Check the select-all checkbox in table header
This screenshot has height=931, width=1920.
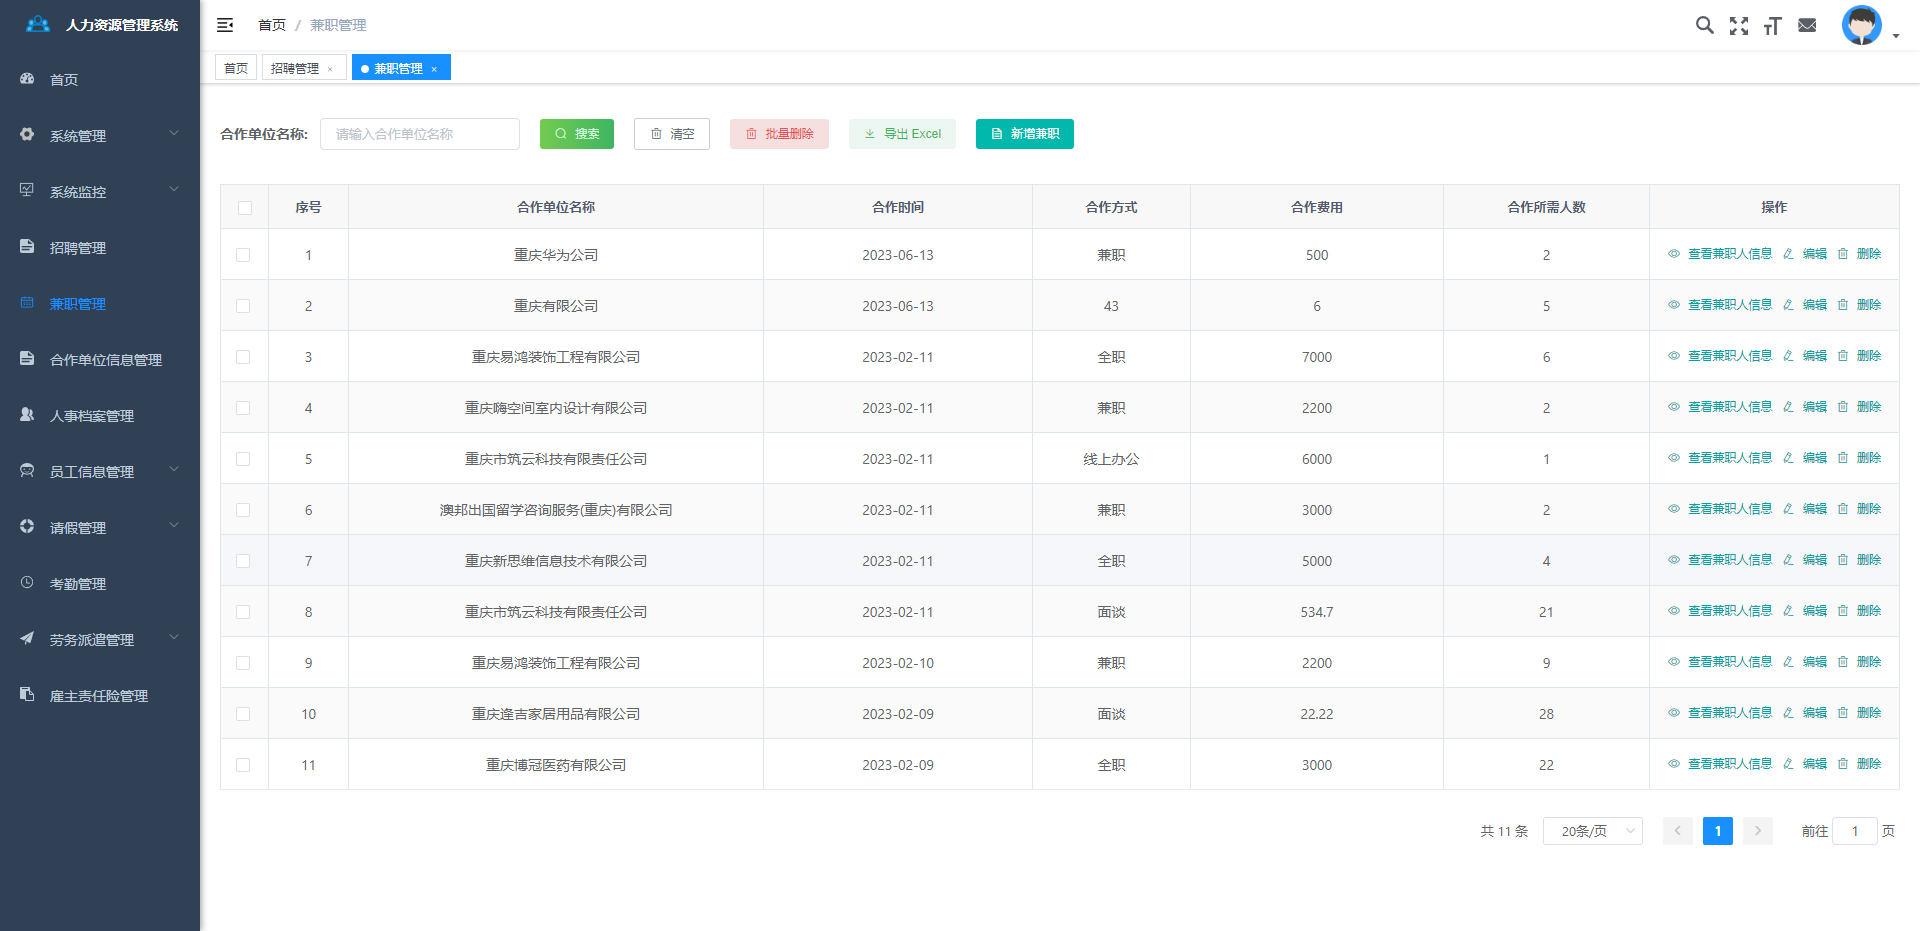point(245,208)
